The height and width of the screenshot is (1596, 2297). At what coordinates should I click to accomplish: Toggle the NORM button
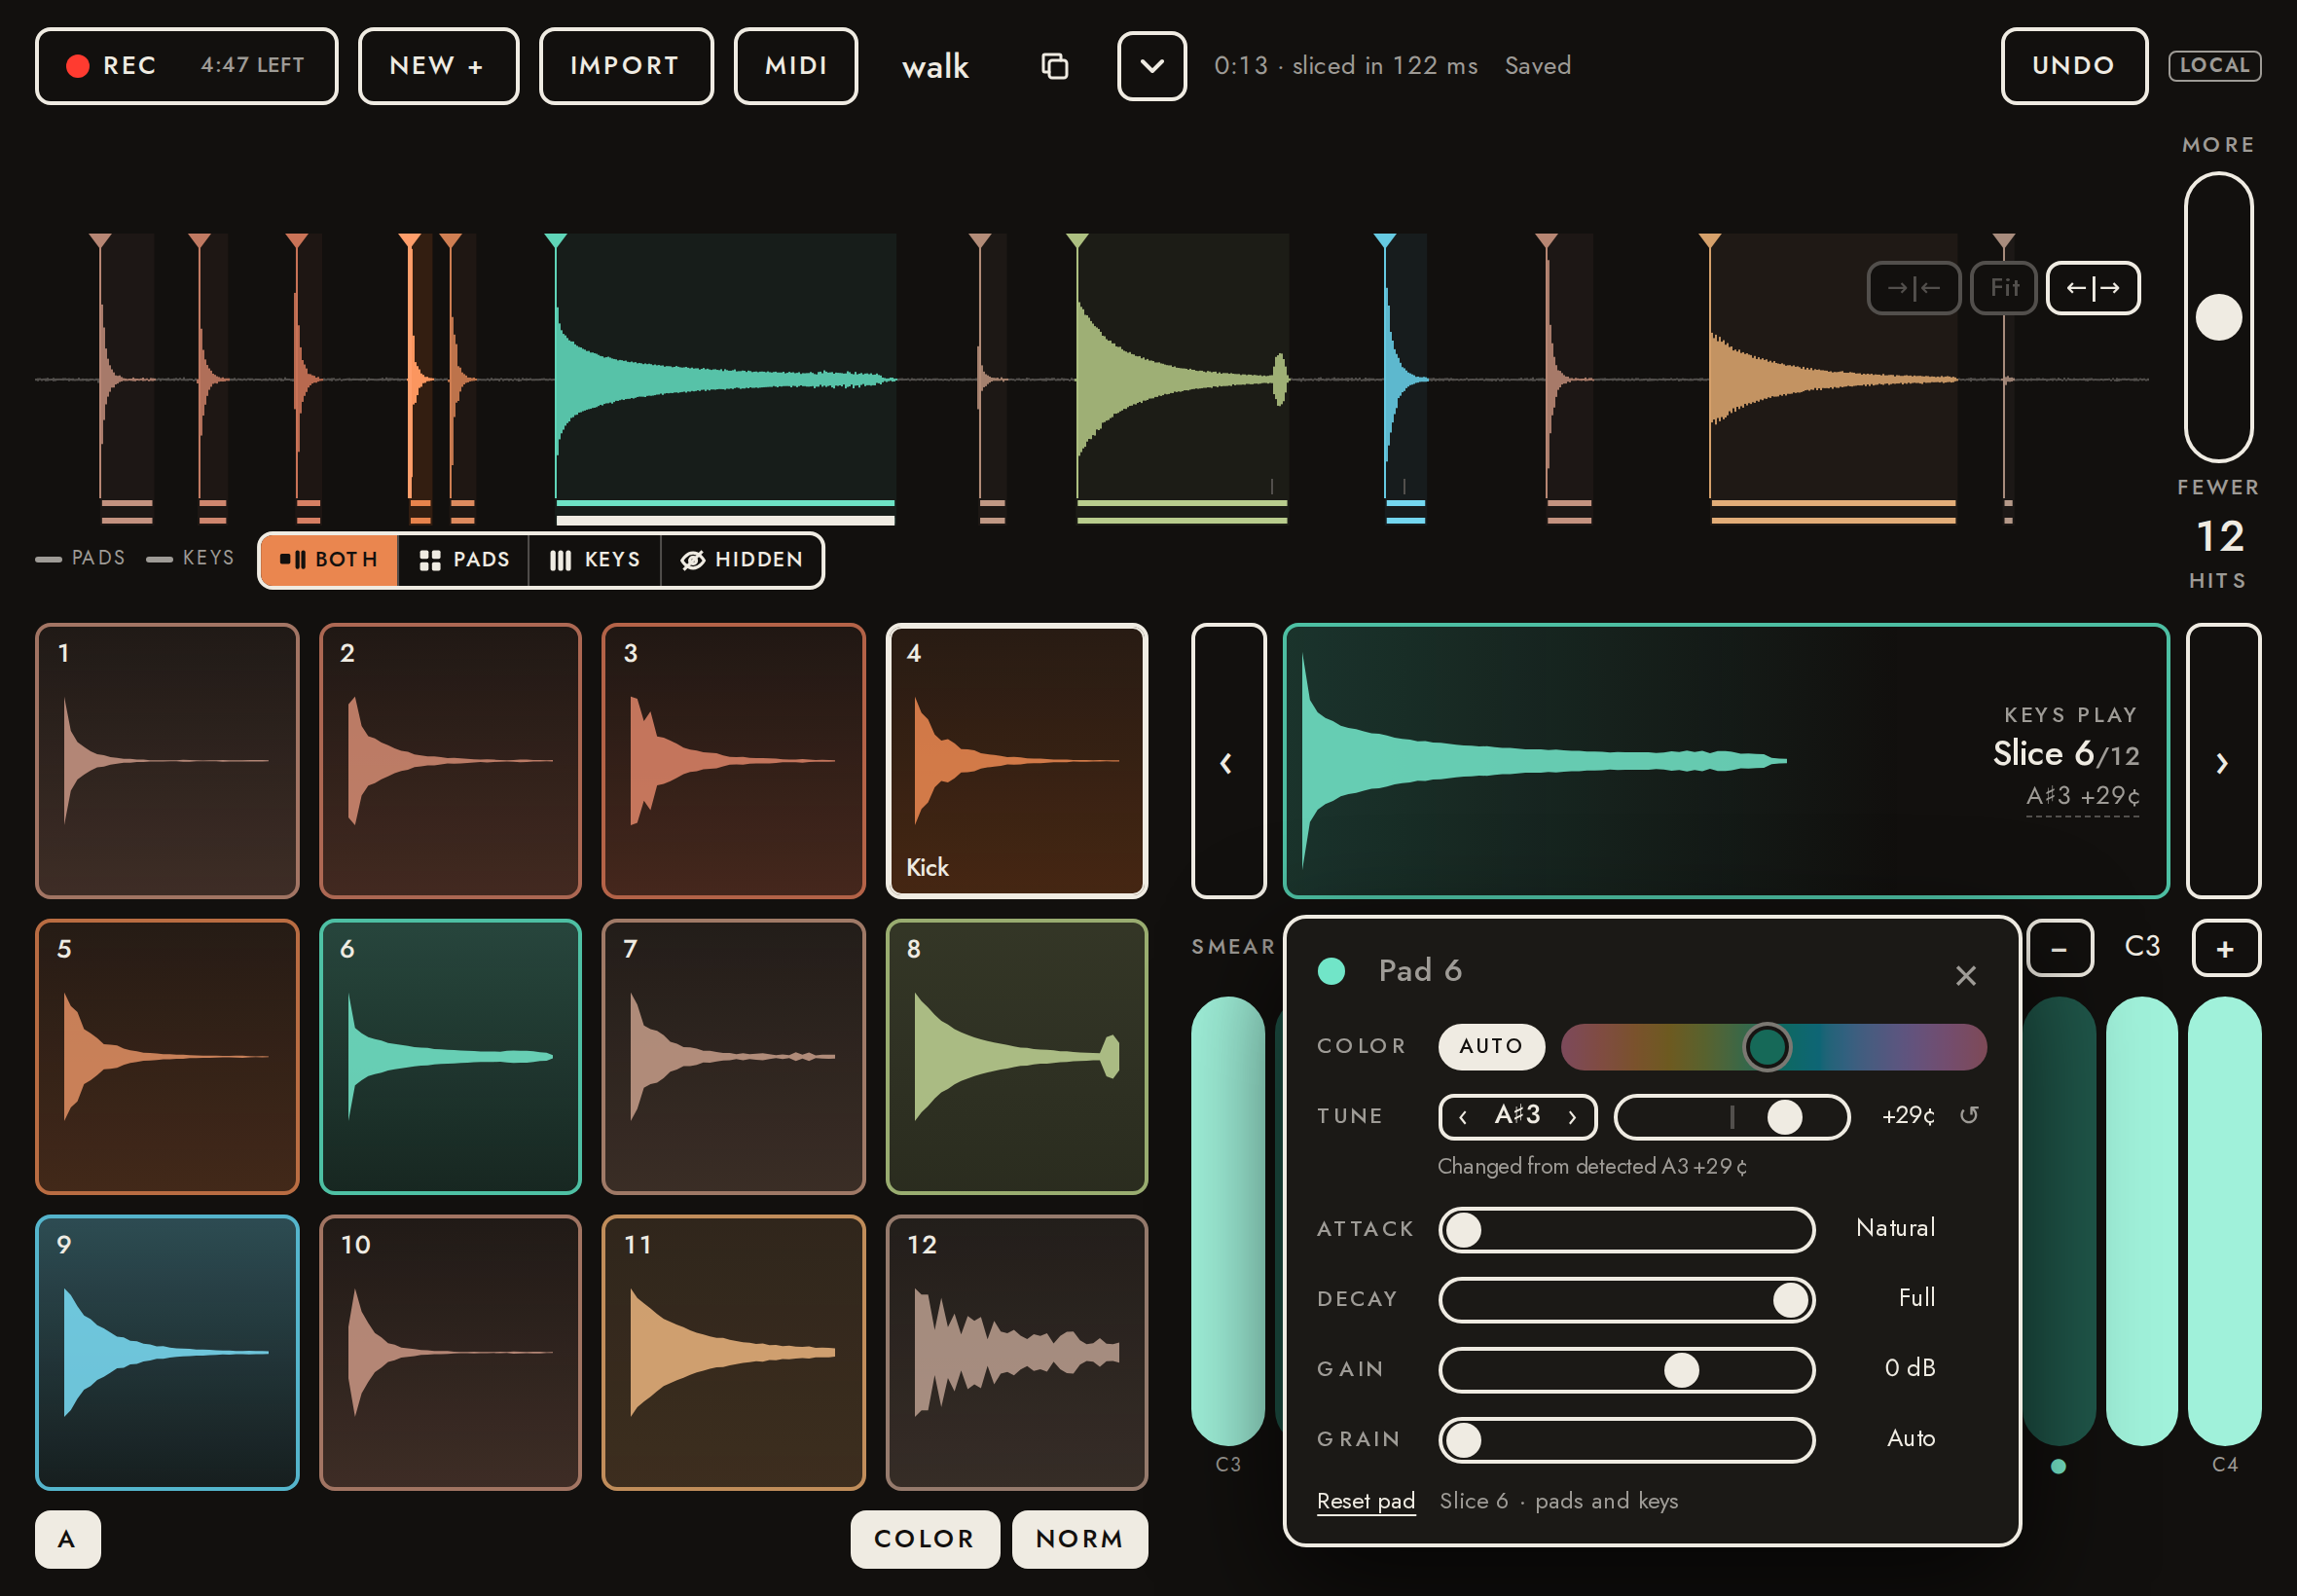click(1079, 1539)
